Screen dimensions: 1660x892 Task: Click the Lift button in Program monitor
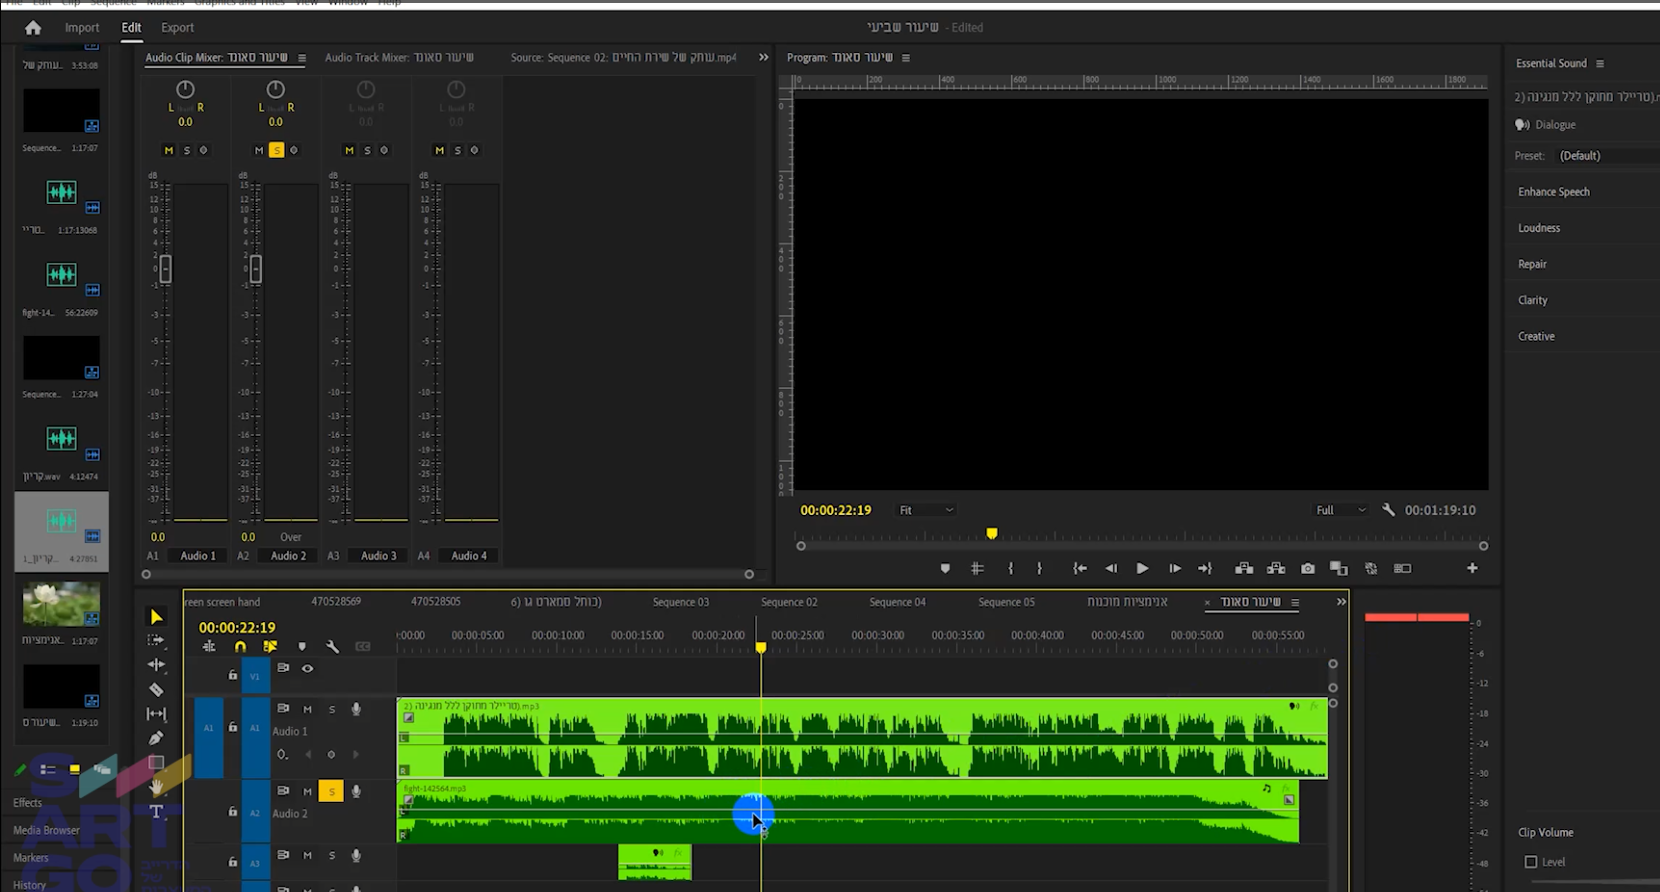point(1244,568)
